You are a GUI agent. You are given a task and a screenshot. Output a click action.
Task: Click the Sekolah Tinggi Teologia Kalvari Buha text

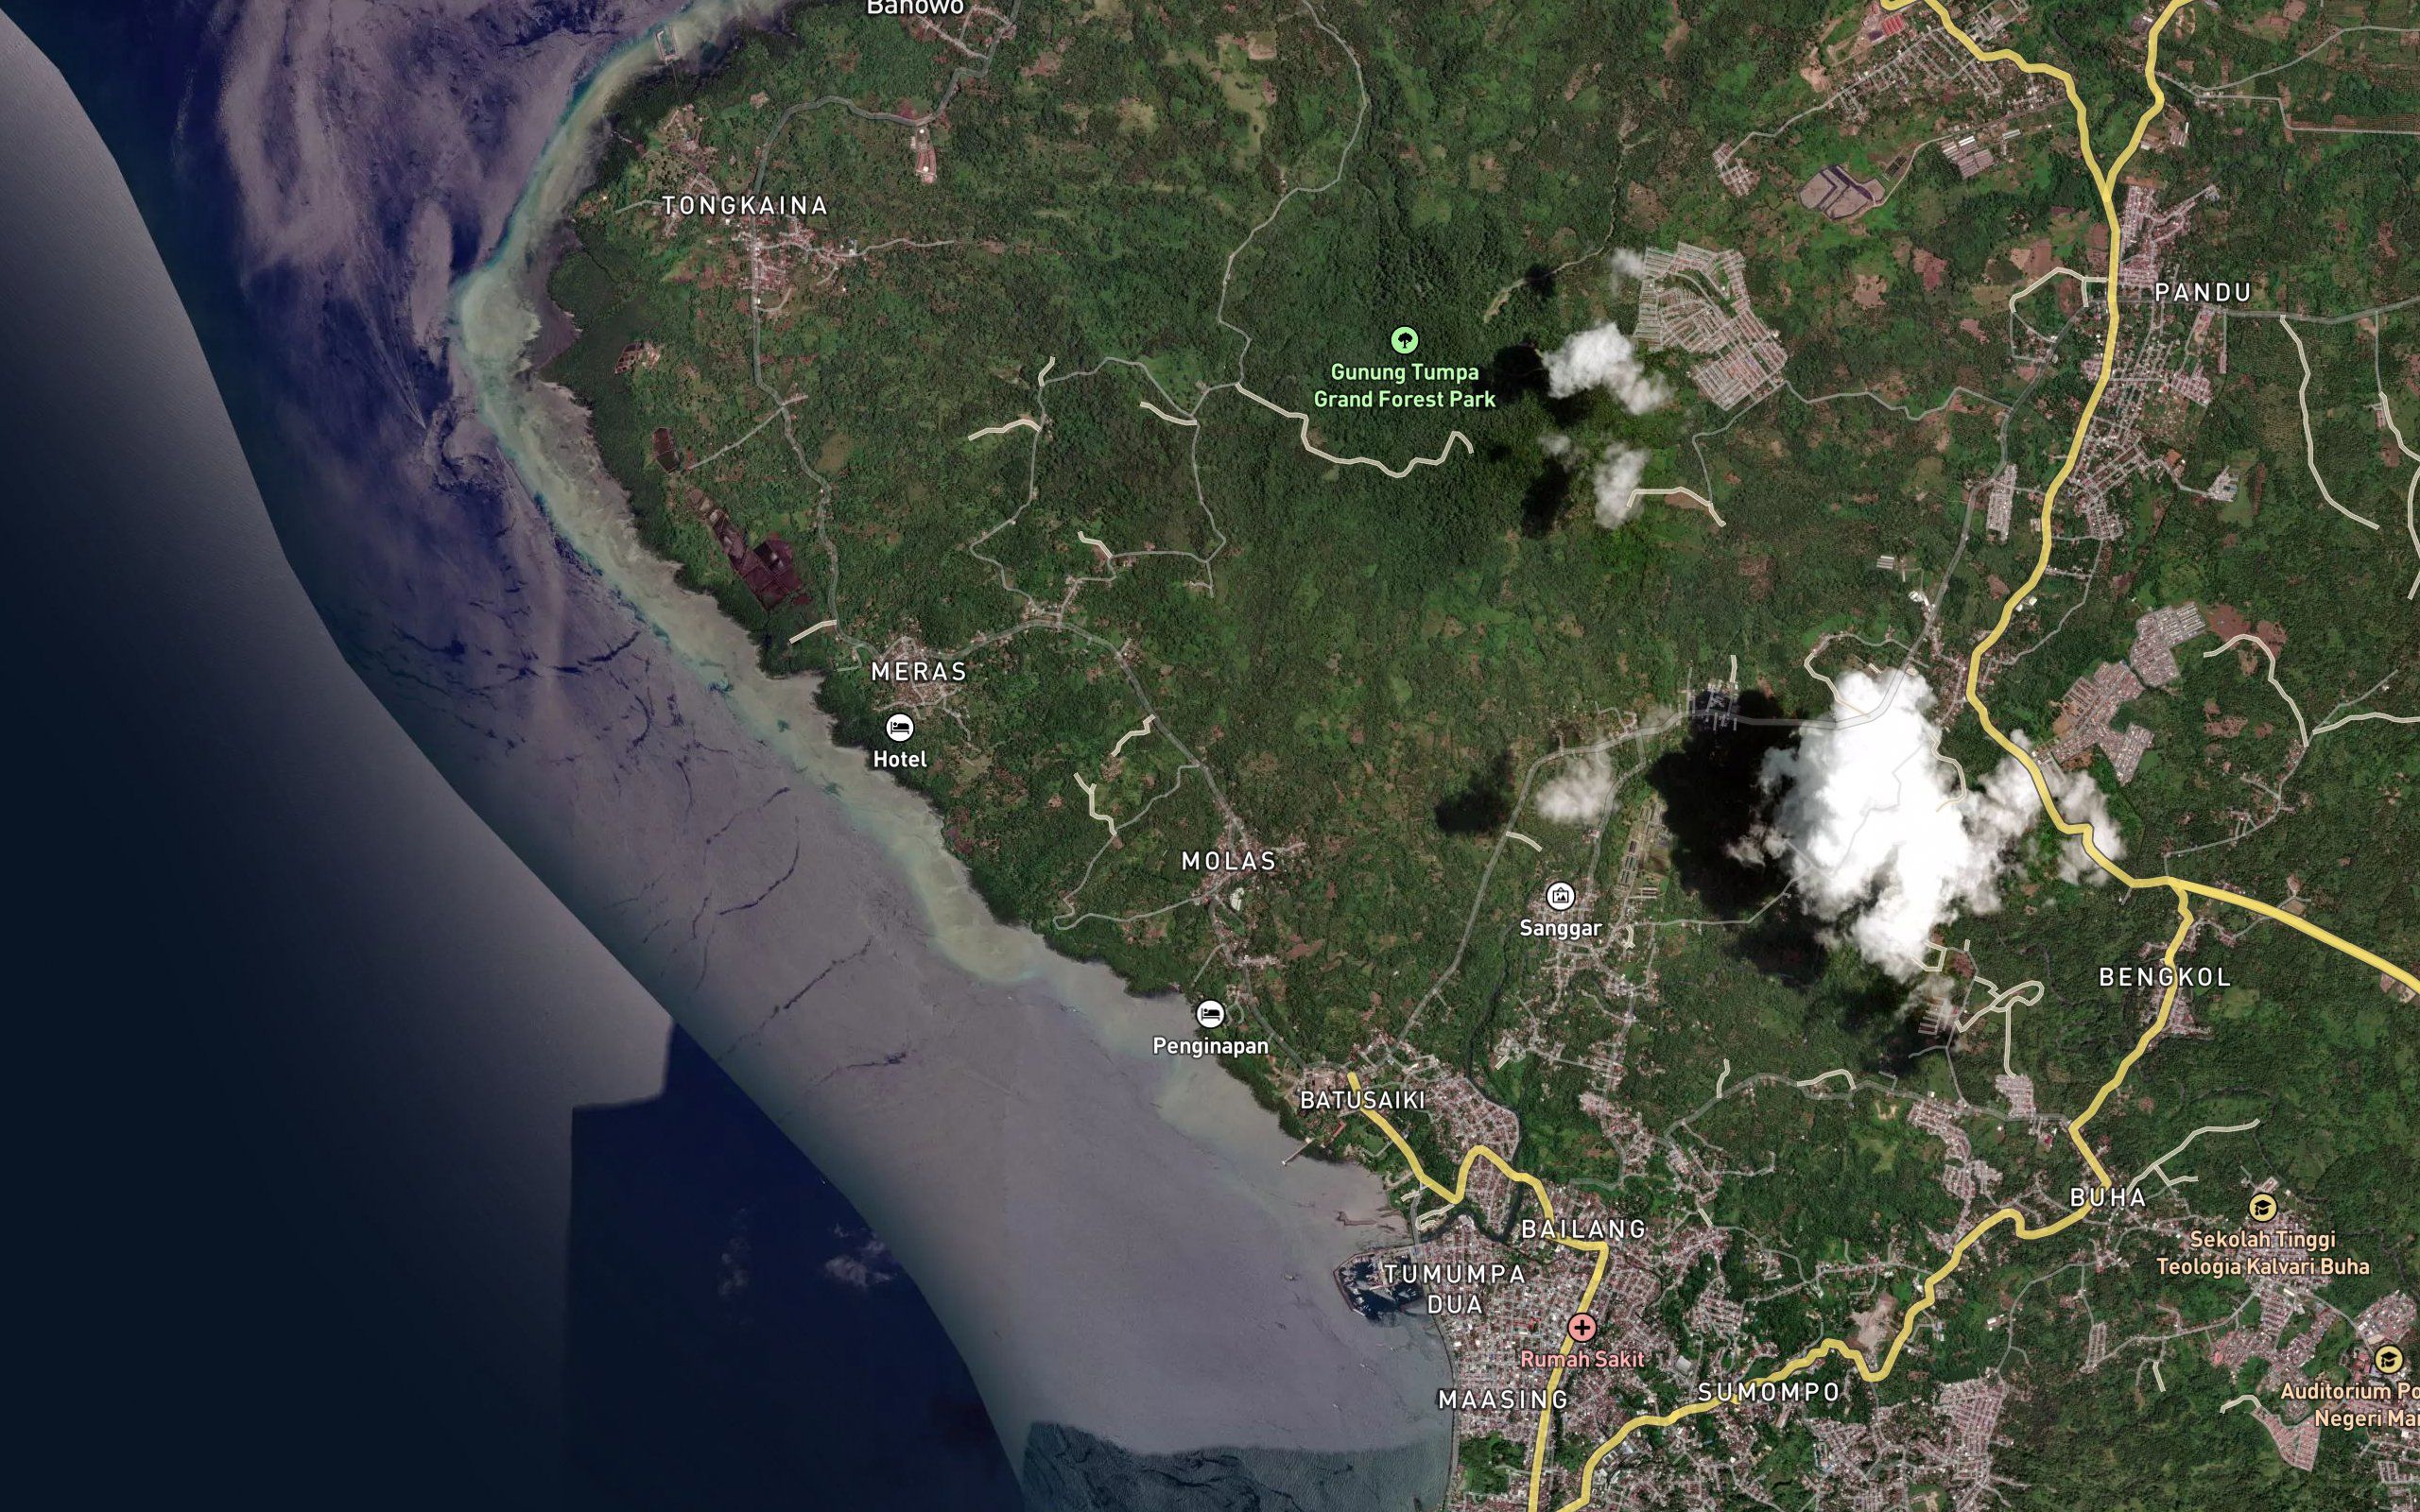2262,1252
